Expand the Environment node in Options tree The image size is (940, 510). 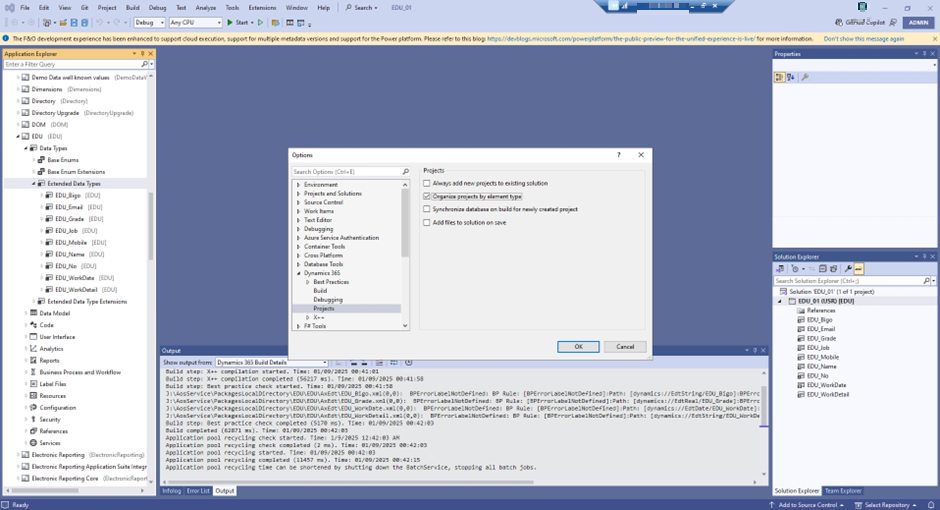pyautogui.click(x=299, y=185)
